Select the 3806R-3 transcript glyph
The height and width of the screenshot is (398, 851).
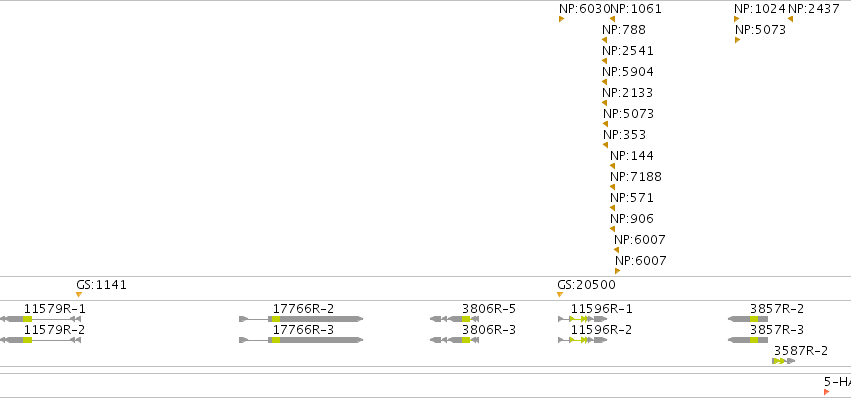pos(454,340)
